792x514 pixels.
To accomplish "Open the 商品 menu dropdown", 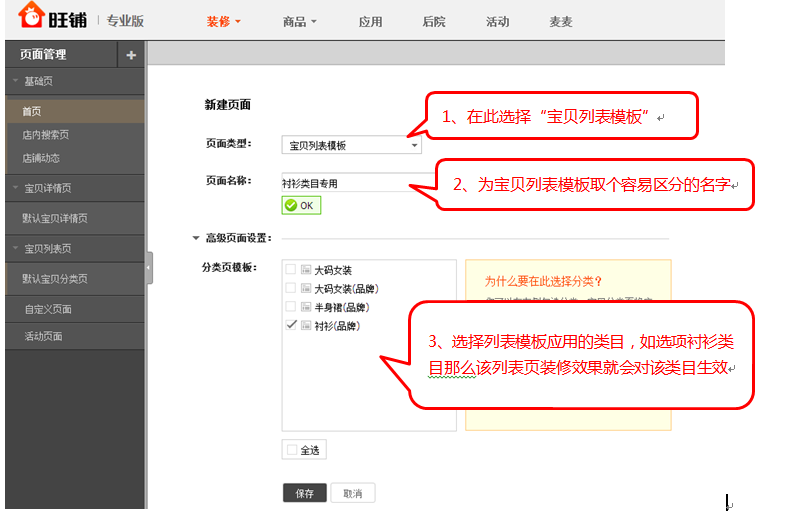I will tap(300, 22).
